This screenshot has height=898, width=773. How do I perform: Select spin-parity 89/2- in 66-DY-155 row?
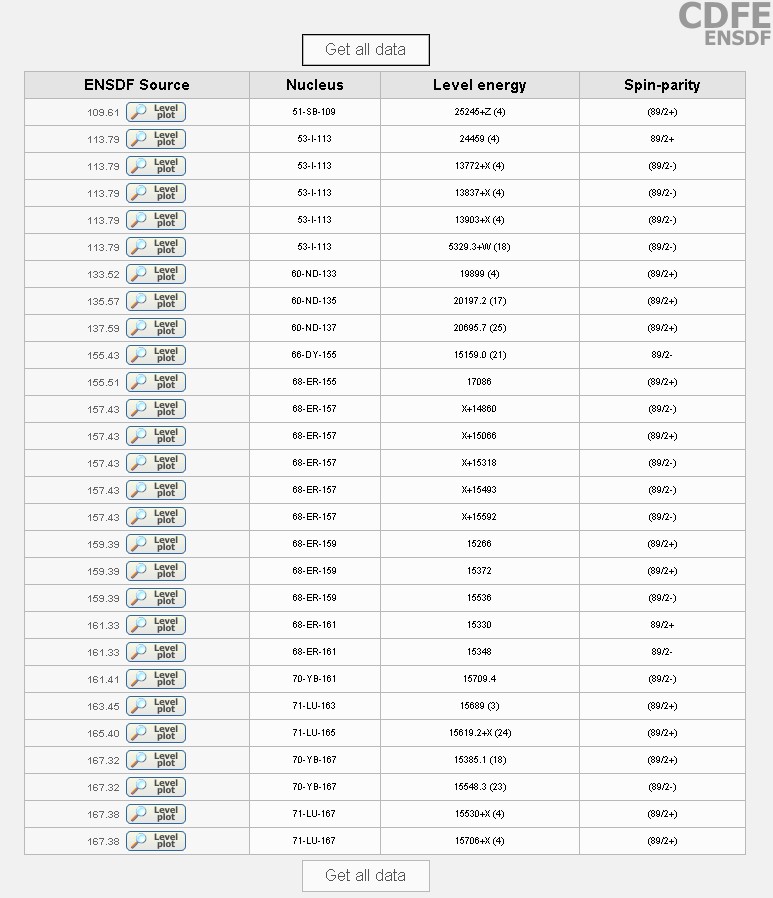click(662, 355)
